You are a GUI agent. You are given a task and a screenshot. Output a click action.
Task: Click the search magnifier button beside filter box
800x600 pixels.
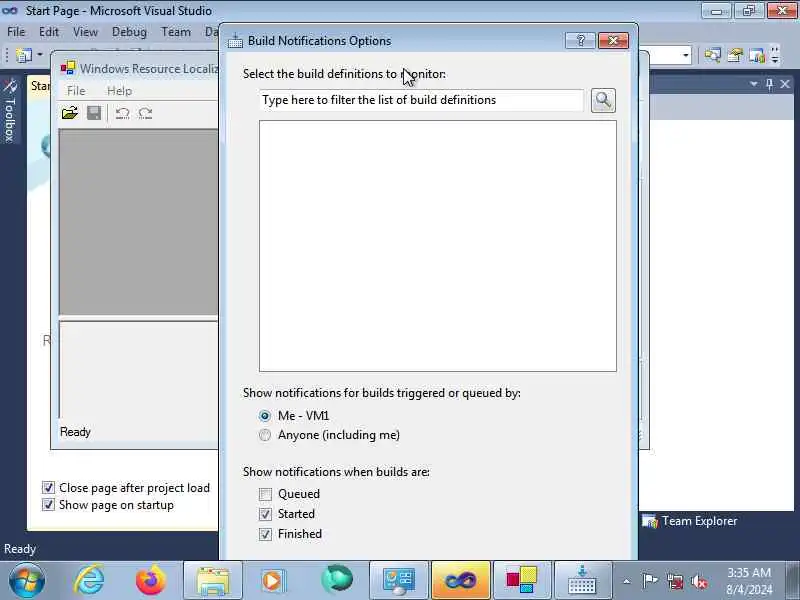(603, 100)
